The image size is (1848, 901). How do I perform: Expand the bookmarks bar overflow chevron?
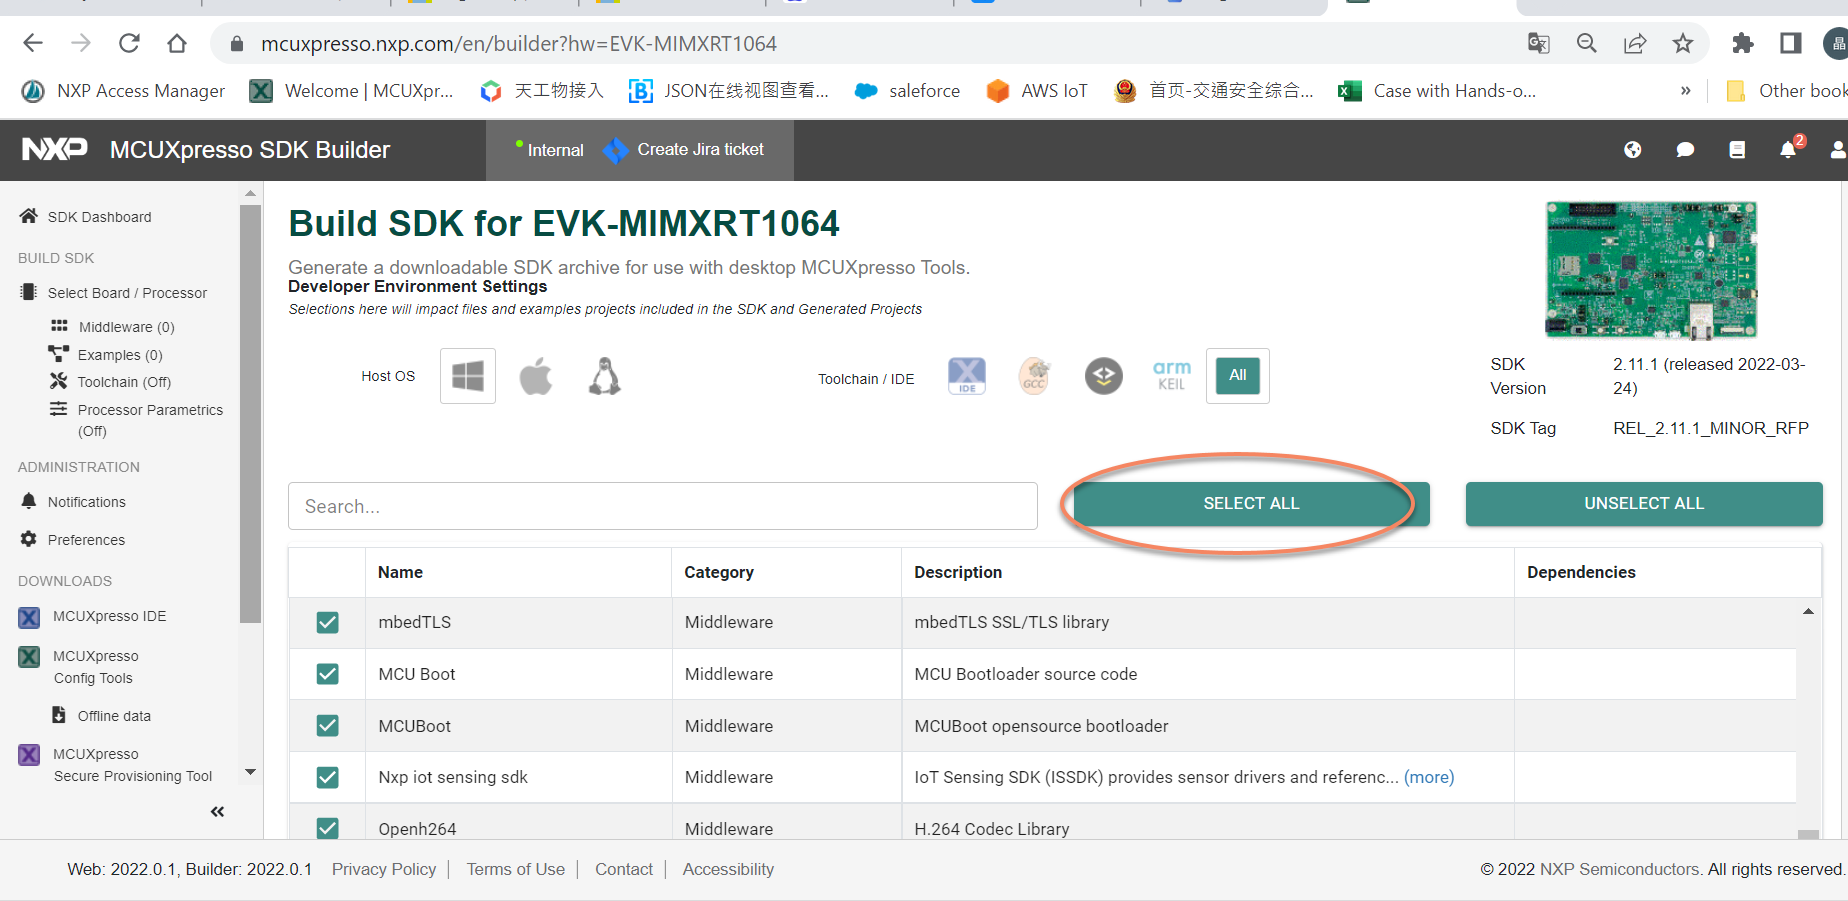click(x=1686, y=90)
